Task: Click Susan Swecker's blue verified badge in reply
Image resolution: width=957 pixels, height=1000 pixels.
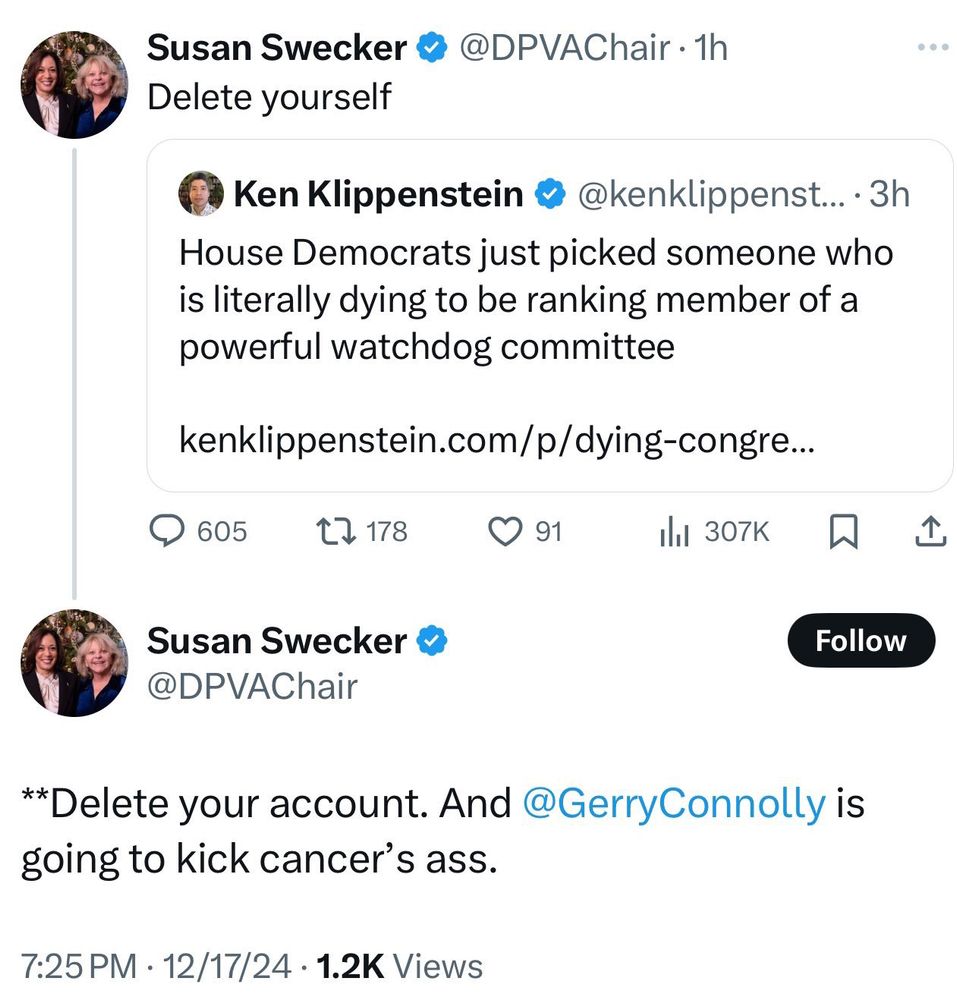Action: coord(431,641)
